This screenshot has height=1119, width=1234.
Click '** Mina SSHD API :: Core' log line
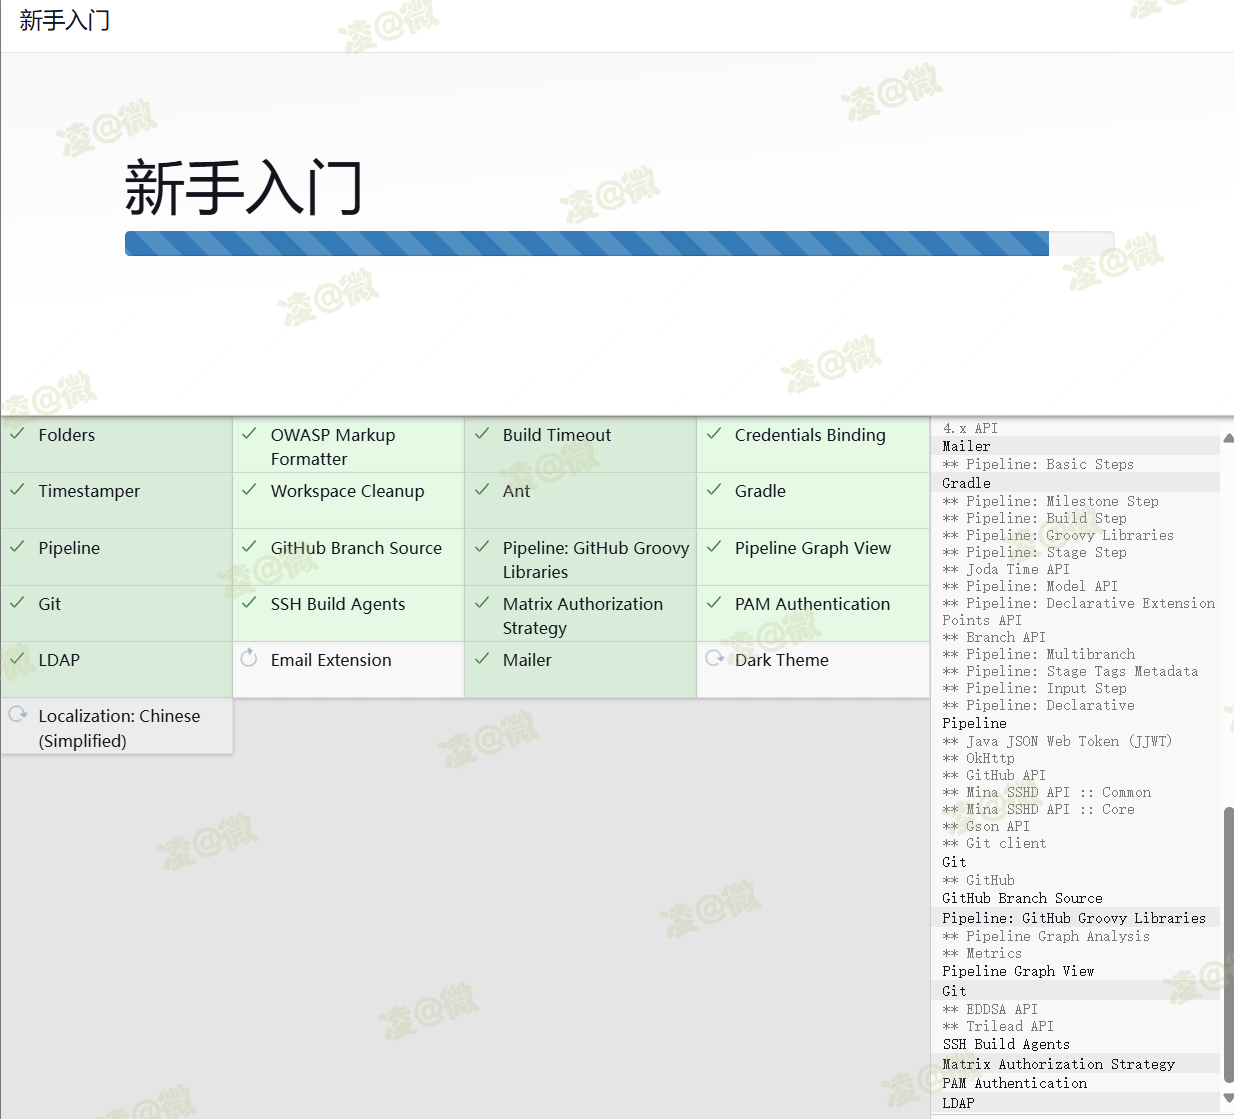1038,809
